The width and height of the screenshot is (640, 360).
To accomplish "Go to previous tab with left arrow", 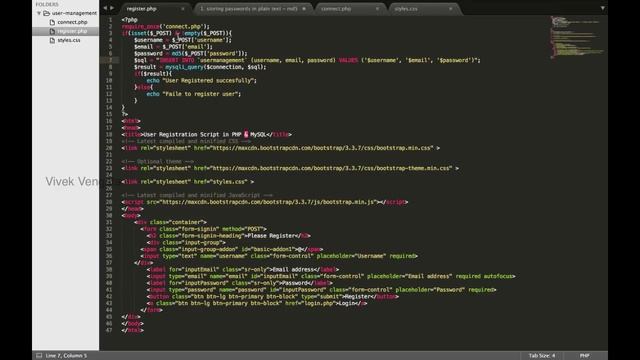I will click(105, 8).
